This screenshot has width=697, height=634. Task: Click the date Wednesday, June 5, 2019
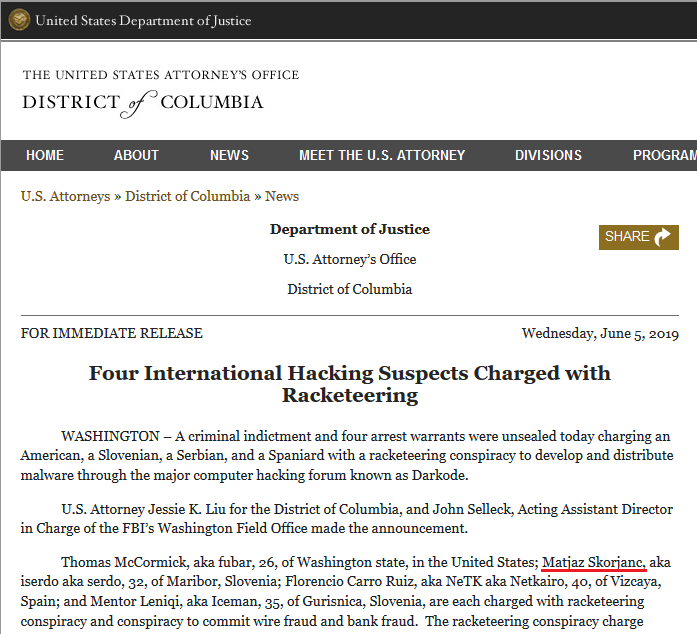(601, 333)
